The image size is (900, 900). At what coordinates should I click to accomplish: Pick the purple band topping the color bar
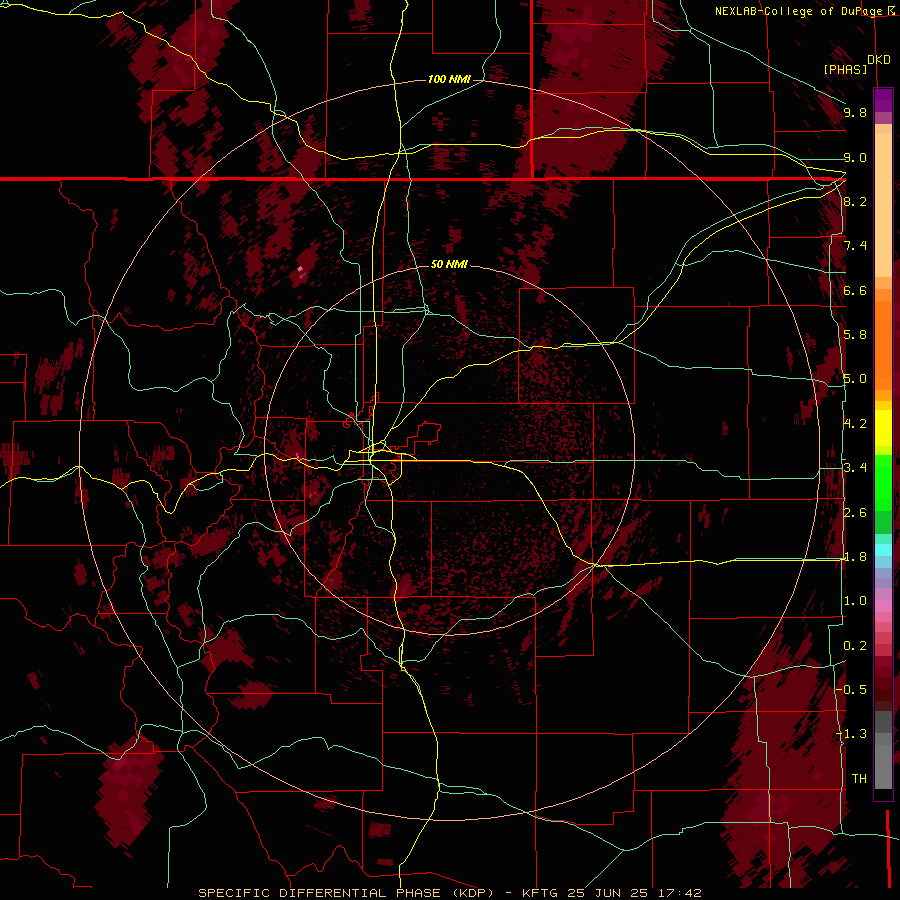click(x=883, y=100)
